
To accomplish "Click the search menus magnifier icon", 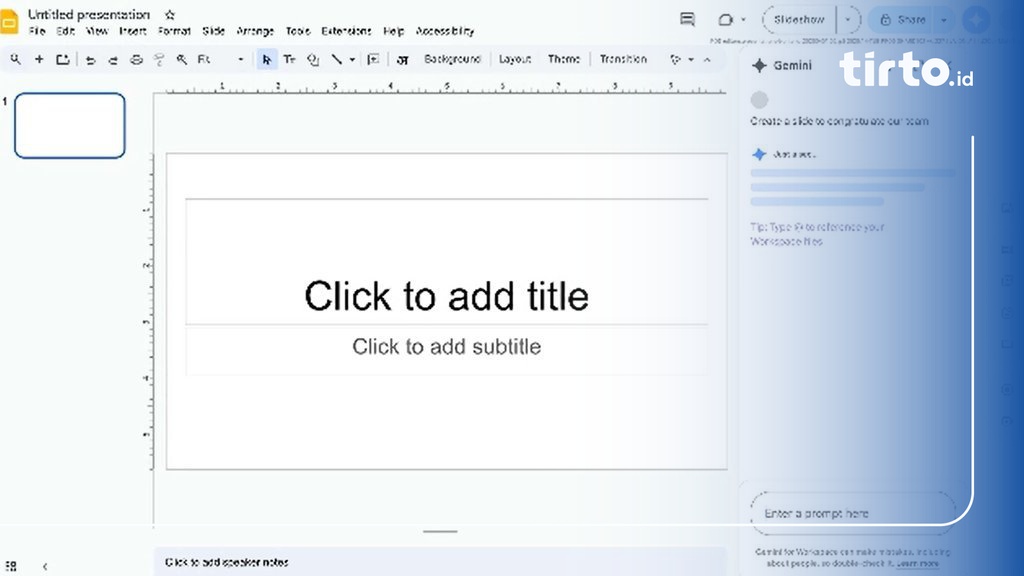I will click(16, 60).
